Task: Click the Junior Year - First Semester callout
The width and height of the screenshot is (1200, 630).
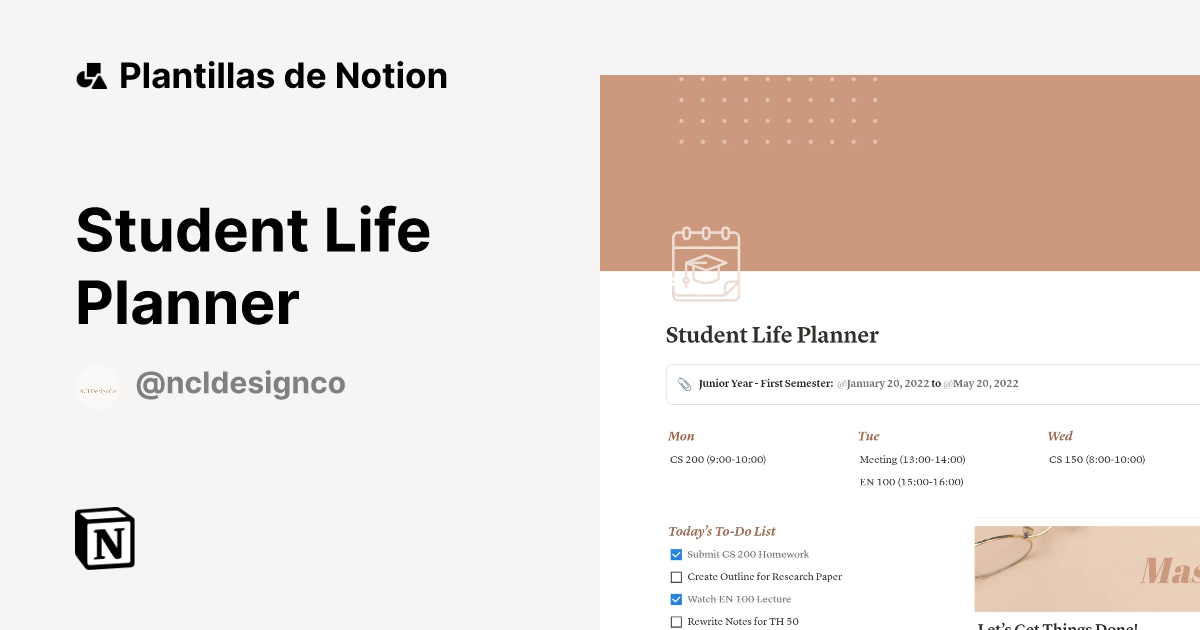Action: click(764, 383)
